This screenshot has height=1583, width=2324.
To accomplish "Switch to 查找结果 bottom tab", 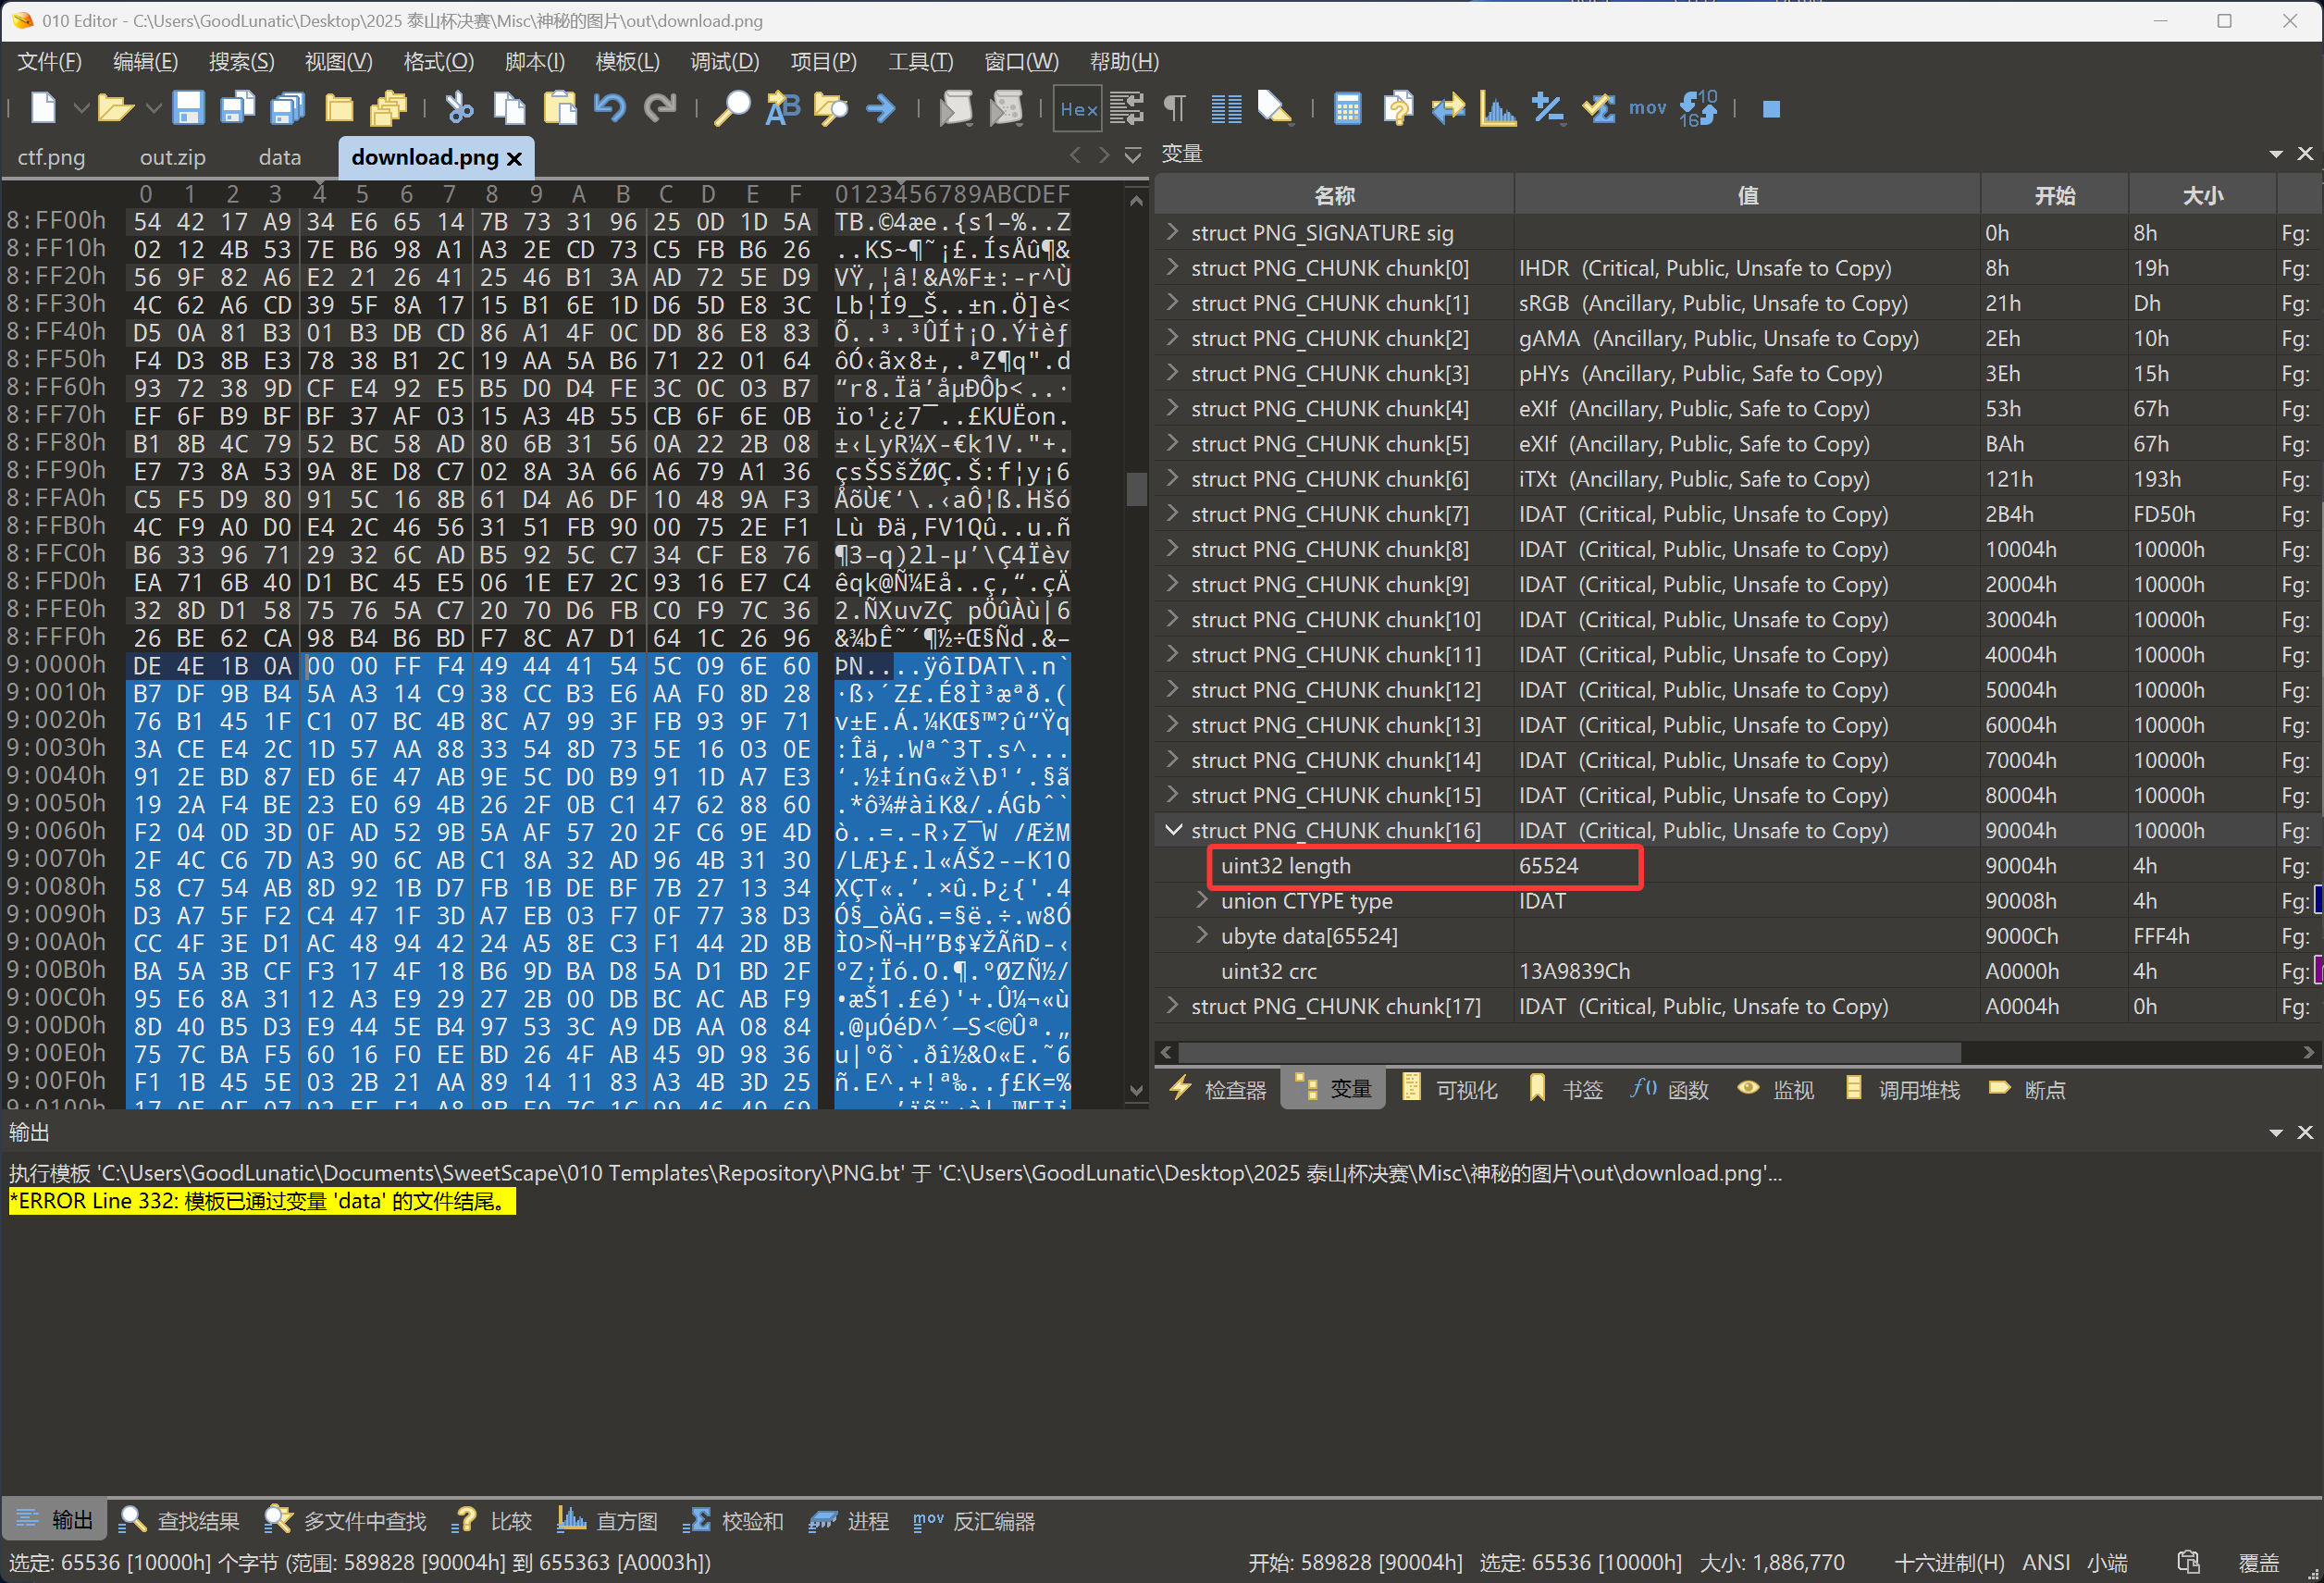I will click(179, 1521).
